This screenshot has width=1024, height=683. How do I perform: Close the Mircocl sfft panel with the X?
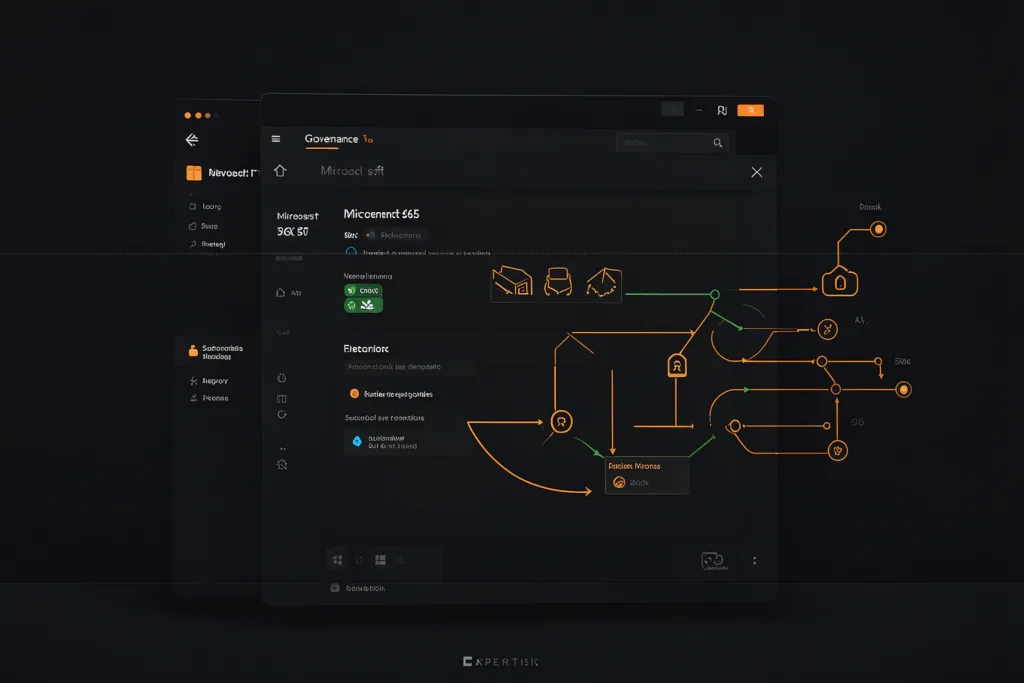pos(756,172)
